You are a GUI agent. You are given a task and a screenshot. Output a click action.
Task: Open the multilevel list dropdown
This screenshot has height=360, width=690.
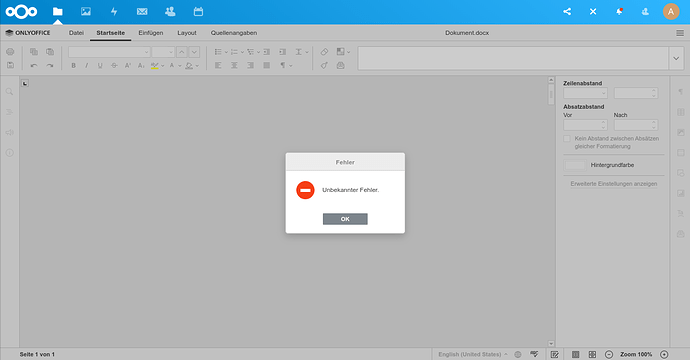258,52
